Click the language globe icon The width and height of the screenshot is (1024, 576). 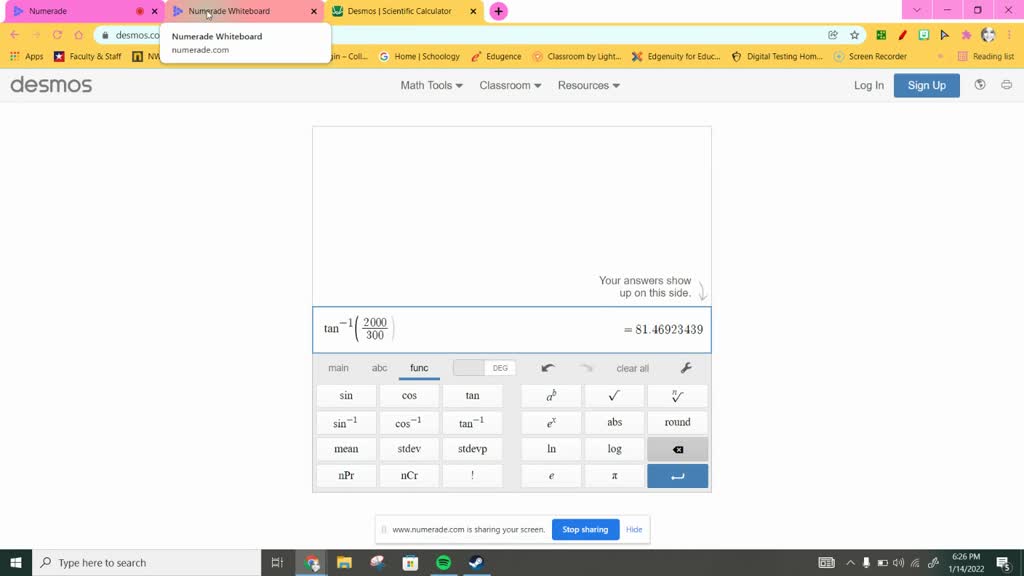click(x=979, y=85)
